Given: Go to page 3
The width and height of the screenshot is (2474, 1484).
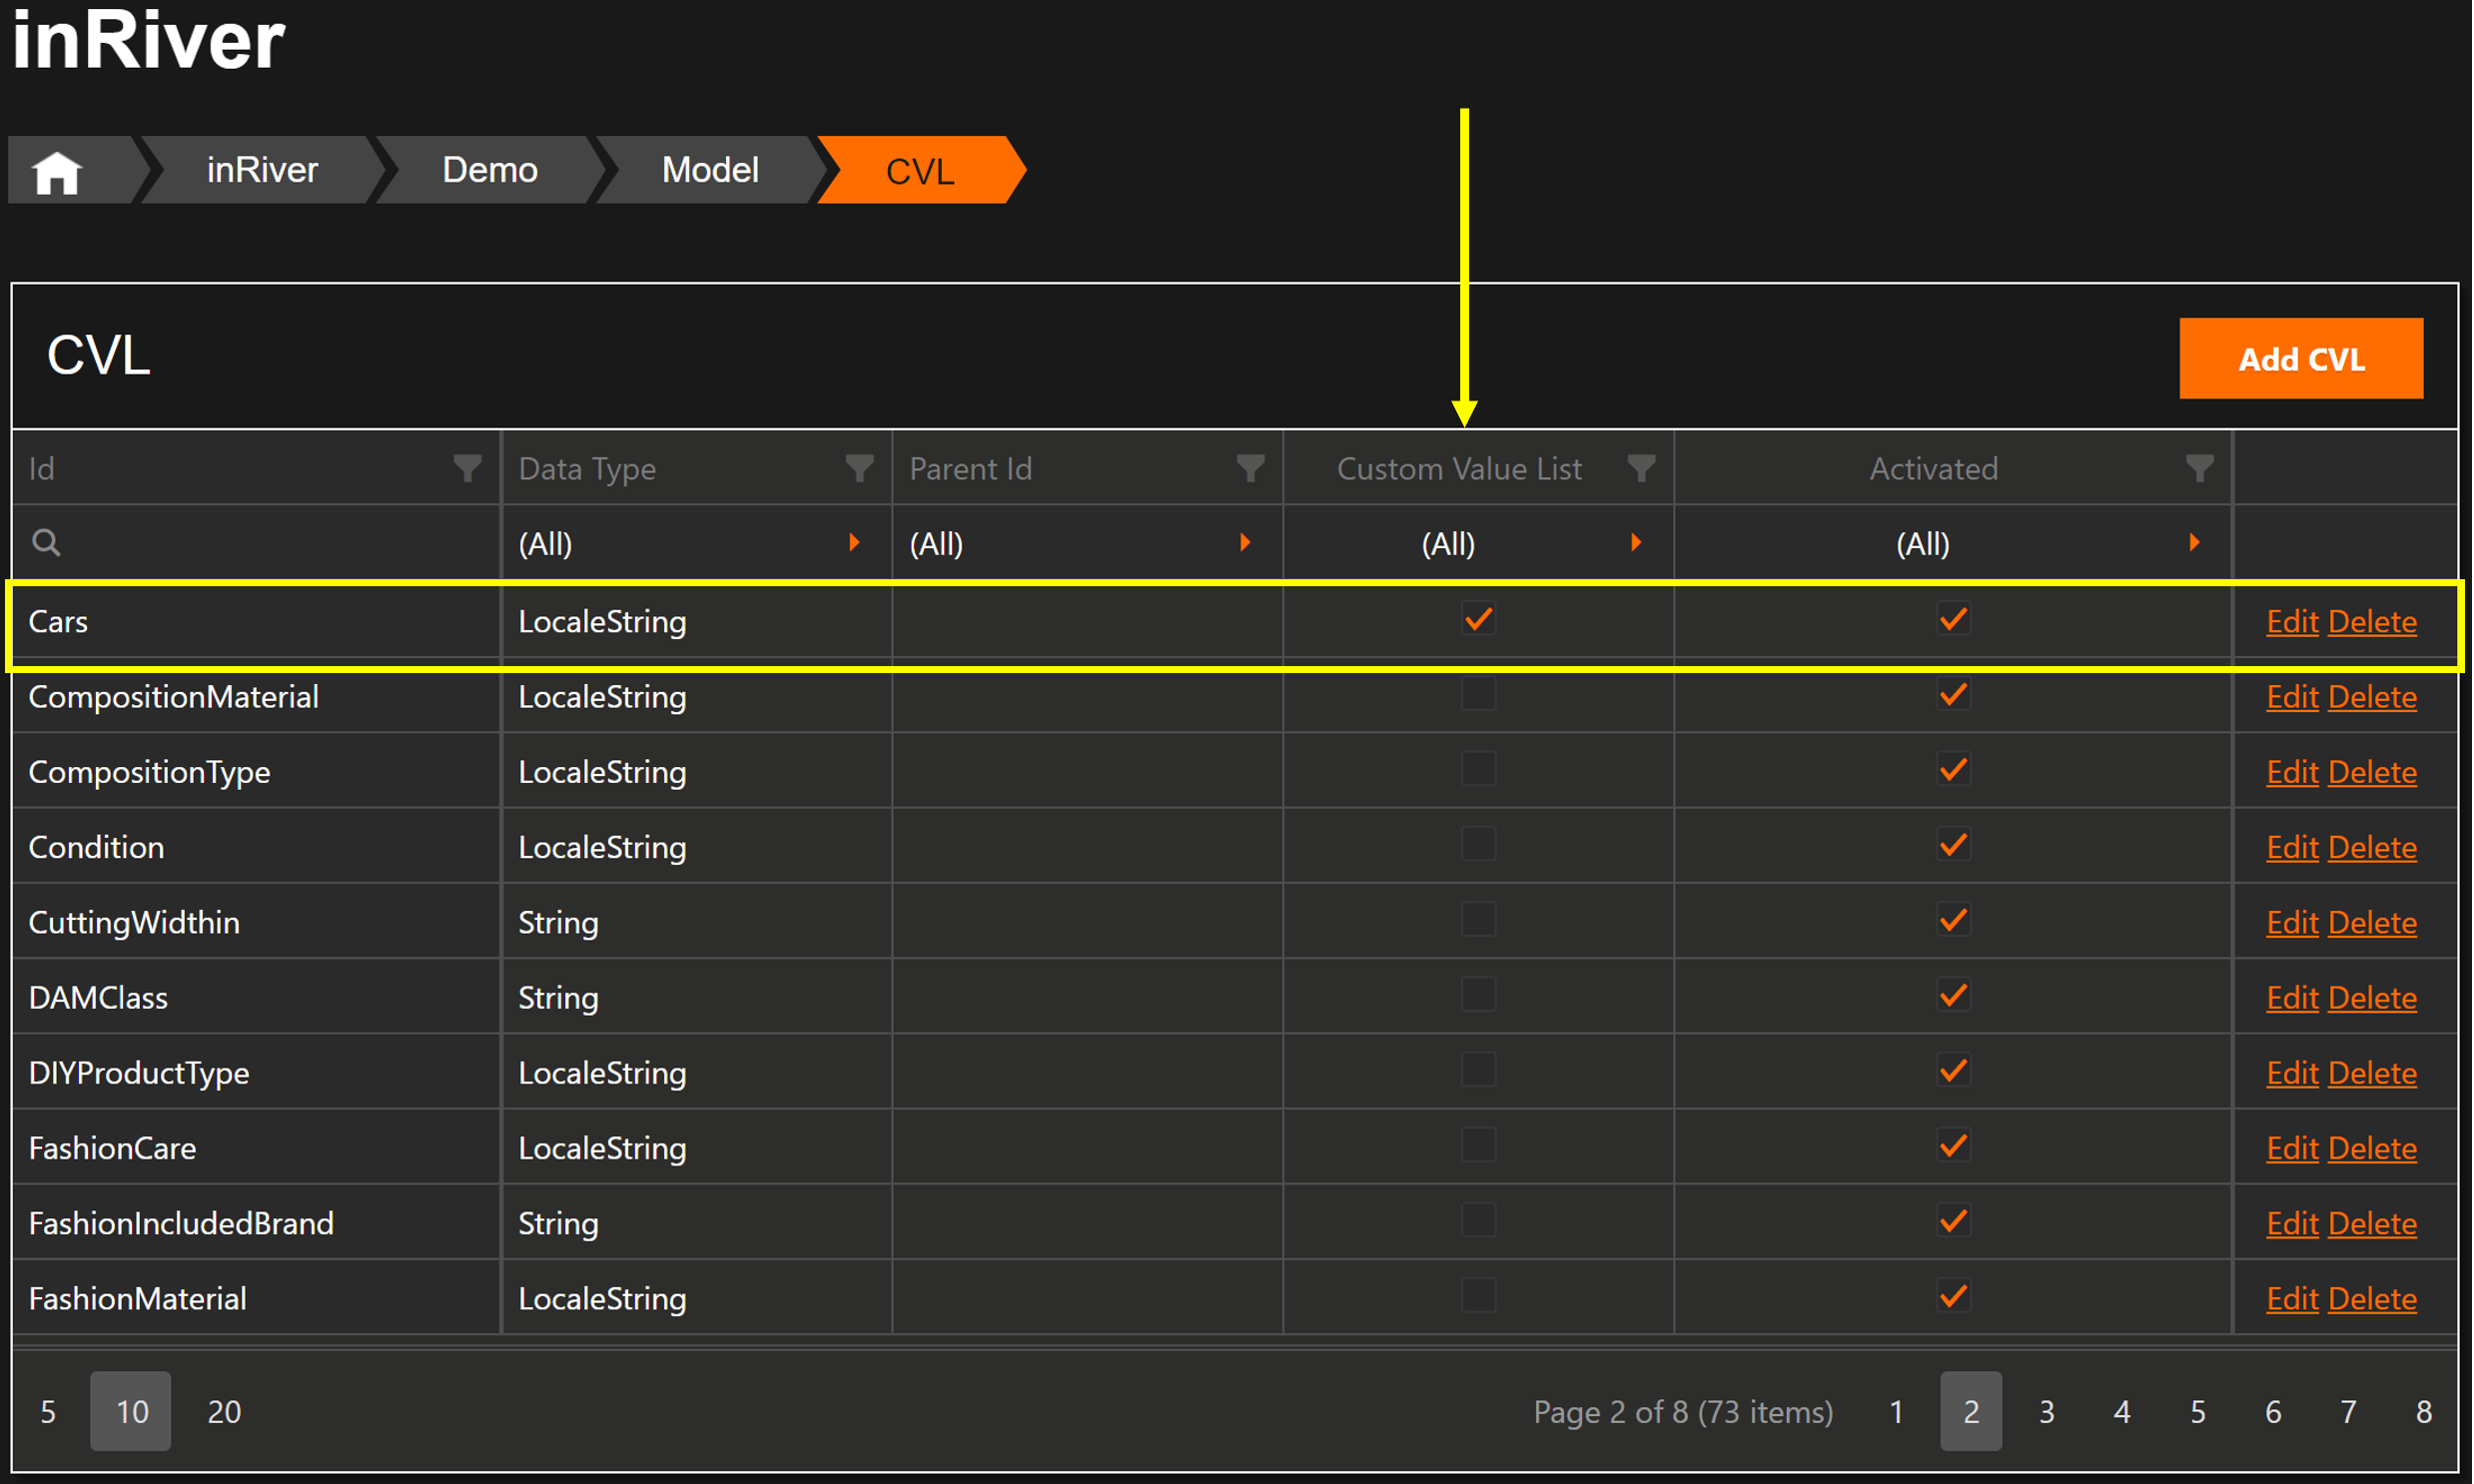Looking at the screenshot, I should (2048, 1412).
